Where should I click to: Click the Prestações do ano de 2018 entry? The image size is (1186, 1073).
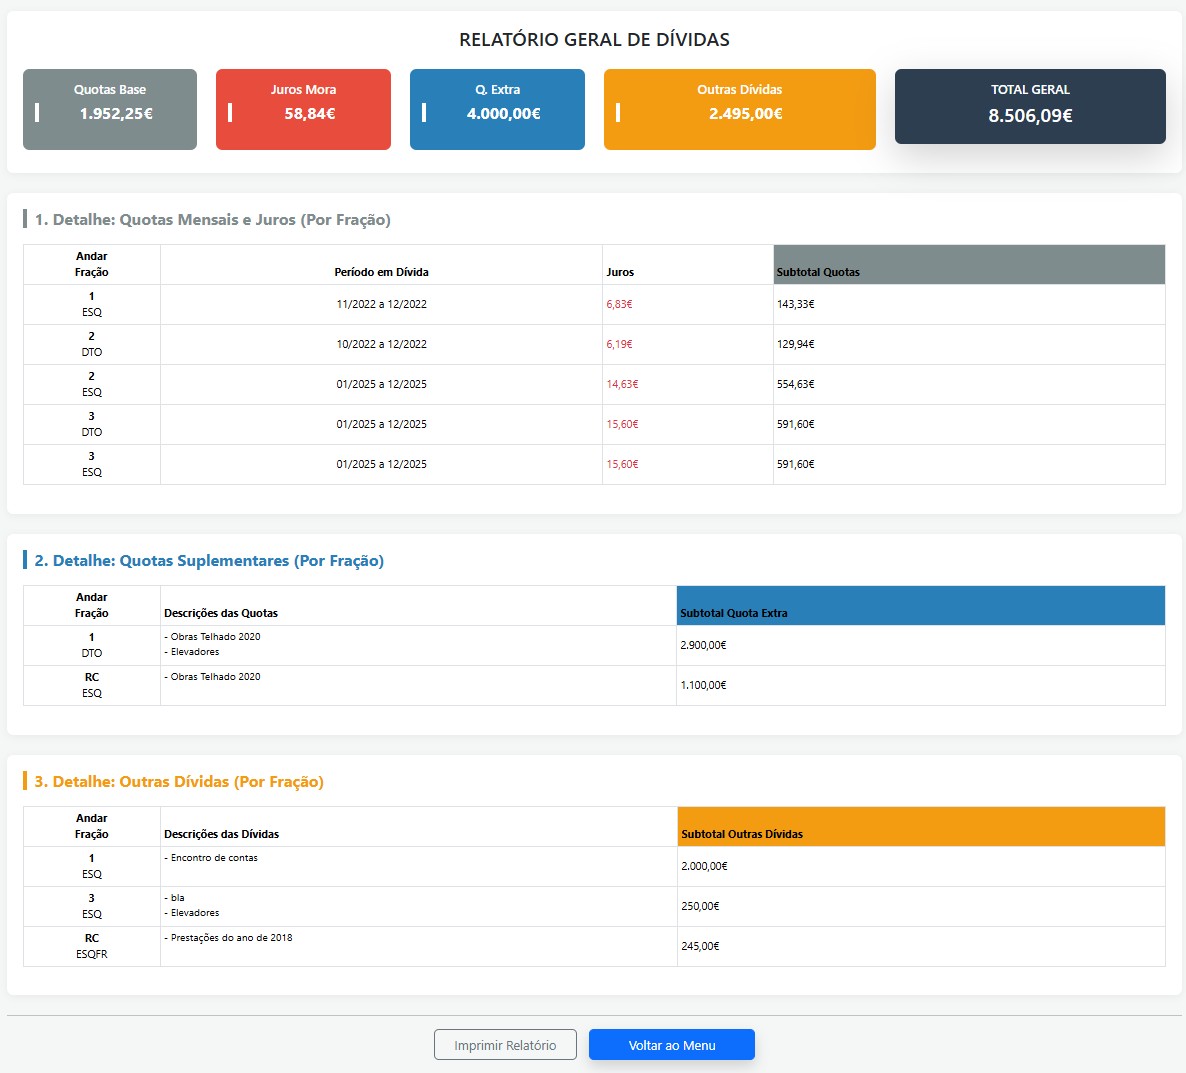228,938
